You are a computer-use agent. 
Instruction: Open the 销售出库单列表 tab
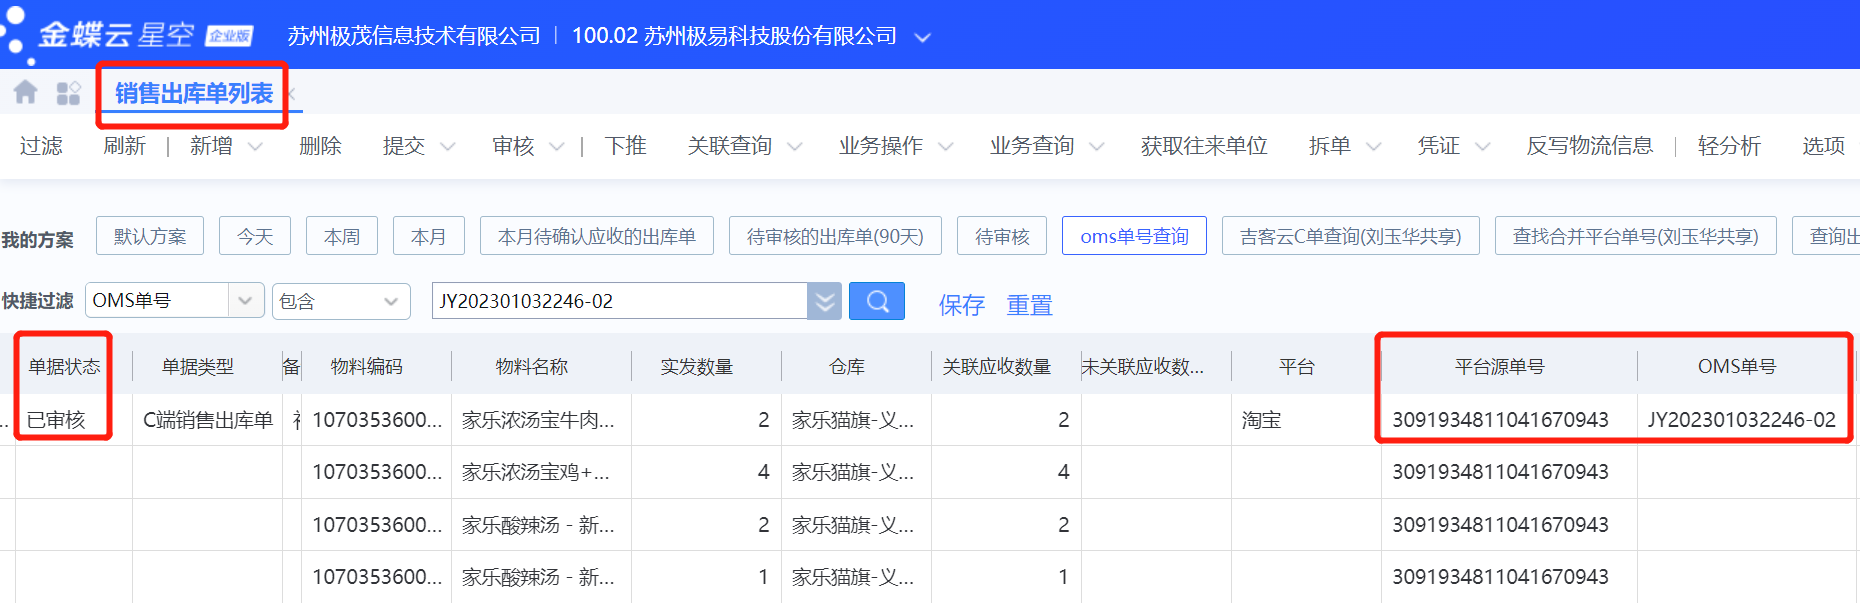click(194, 93)
